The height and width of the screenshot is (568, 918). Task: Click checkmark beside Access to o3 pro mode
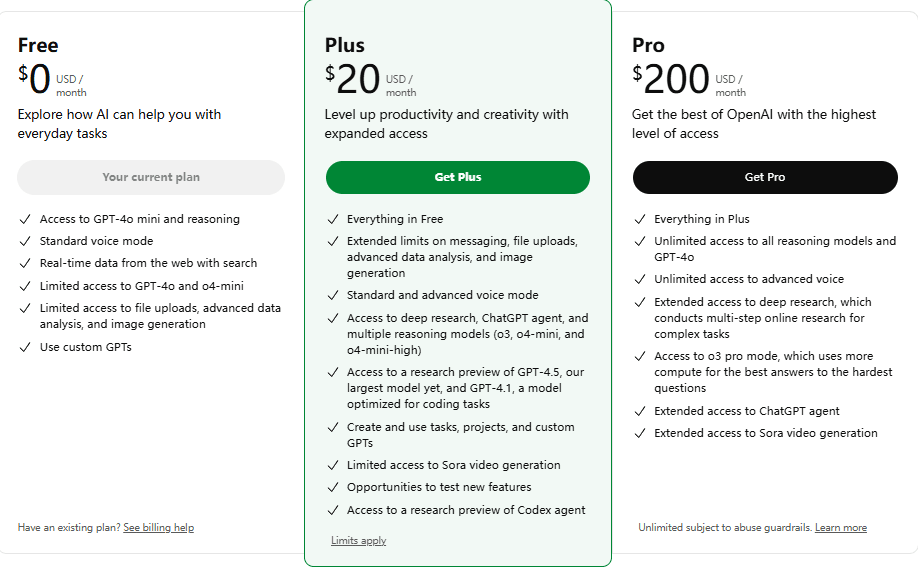639,356
